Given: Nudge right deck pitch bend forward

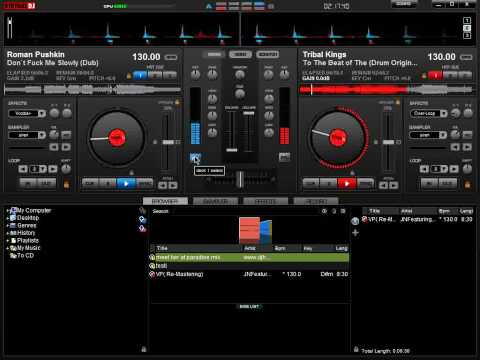Looking at the screenshot, I should (394, 185).
